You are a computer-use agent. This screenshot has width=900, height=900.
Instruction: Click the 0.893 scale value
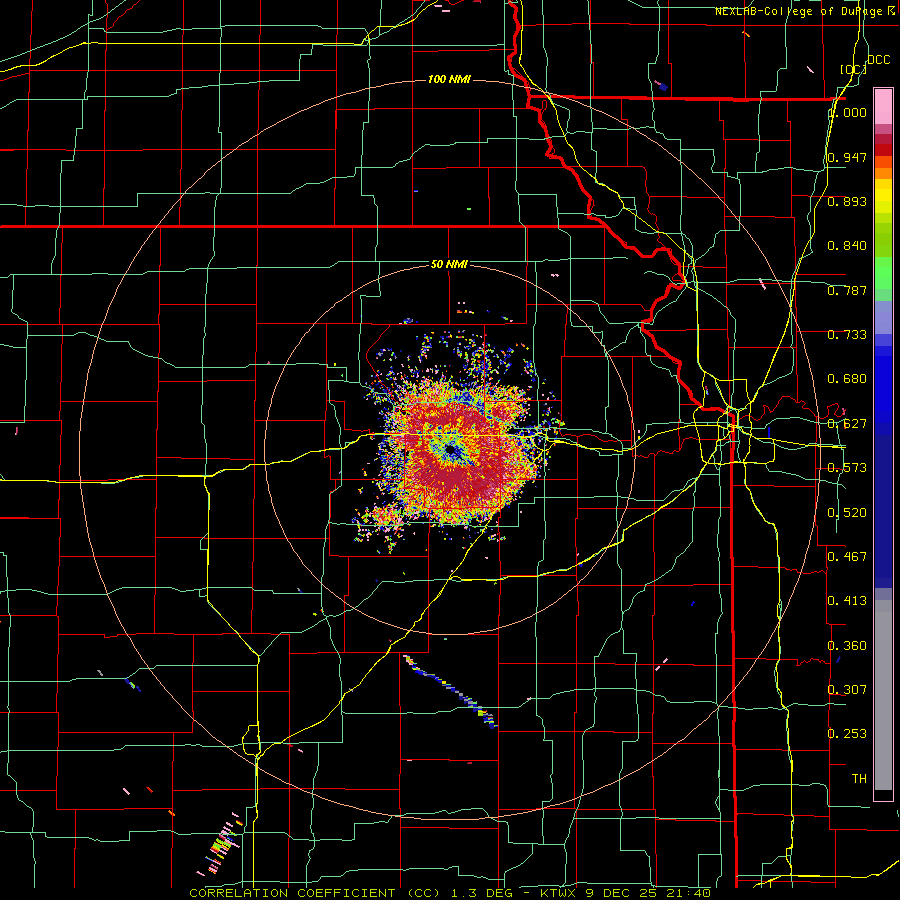pyautogui.click(x=847, y=201)
